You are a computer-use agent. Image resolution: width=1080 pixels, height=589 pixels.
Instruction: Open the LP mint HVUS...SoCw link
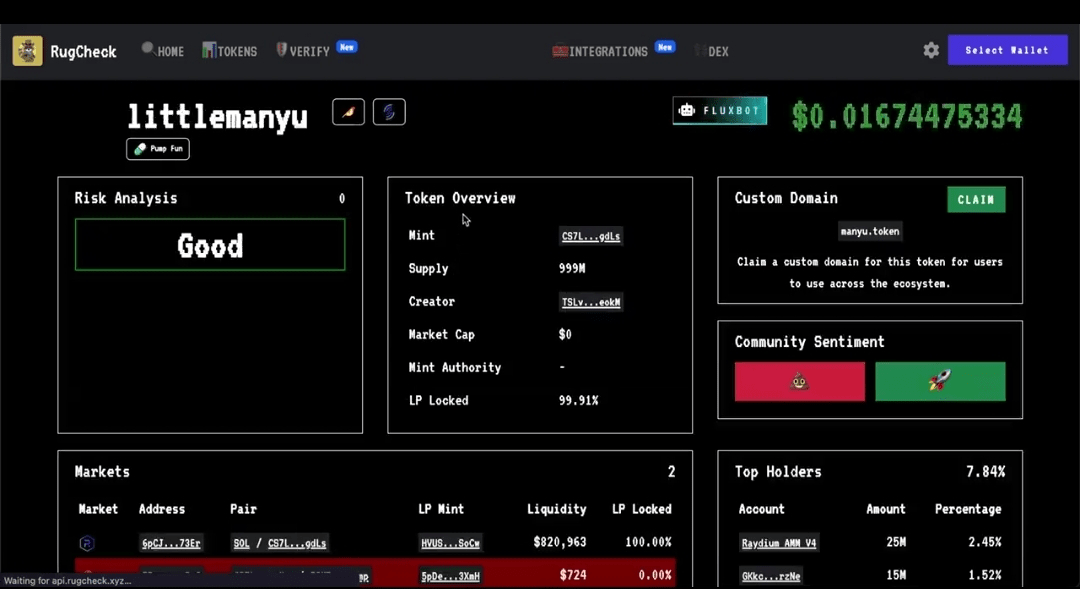click(x=450, y=543)
